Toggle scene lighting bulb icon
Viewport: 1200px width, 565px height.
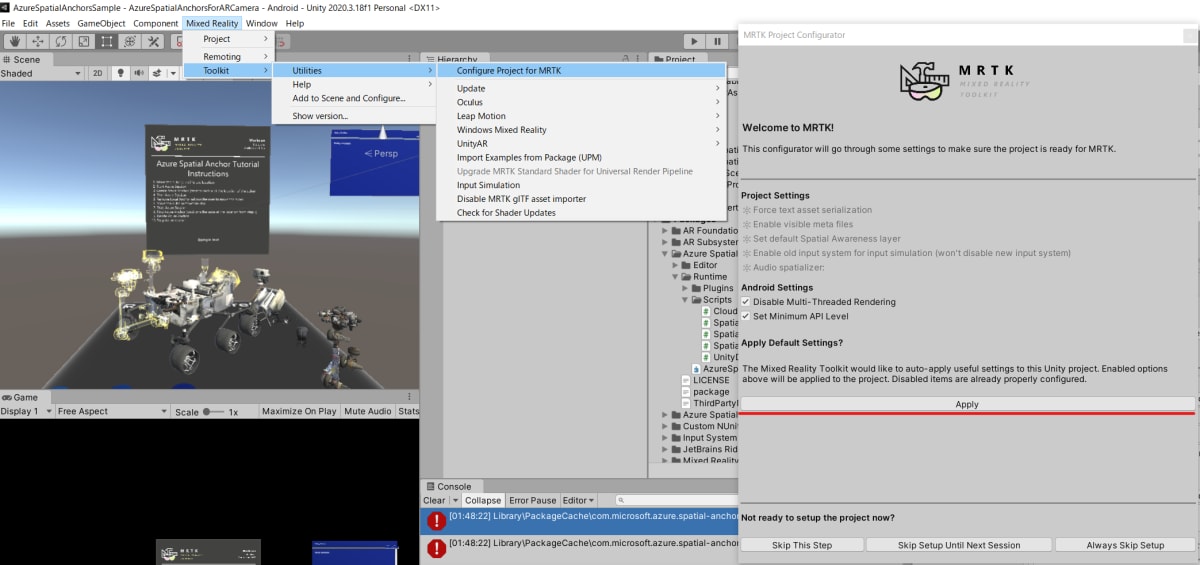pos(121,73)
